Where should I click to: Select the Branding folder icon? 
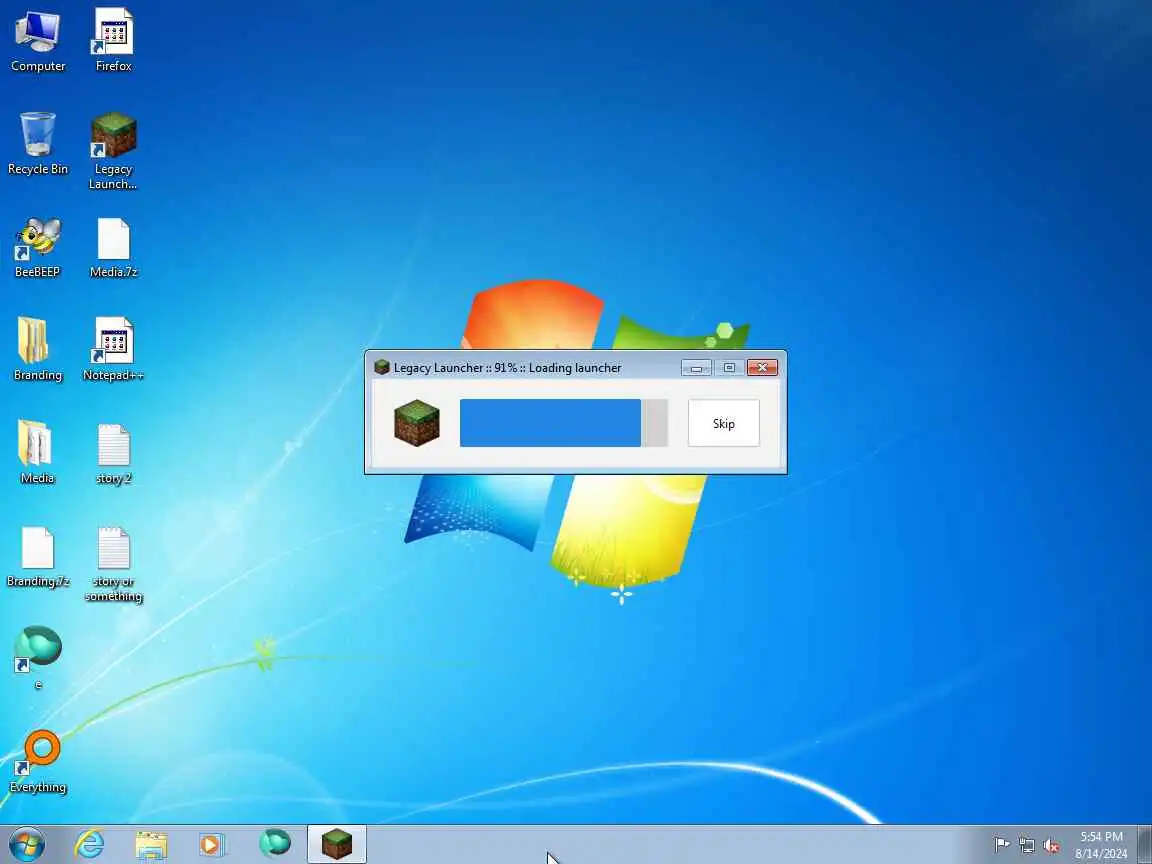tap(37, 350)
